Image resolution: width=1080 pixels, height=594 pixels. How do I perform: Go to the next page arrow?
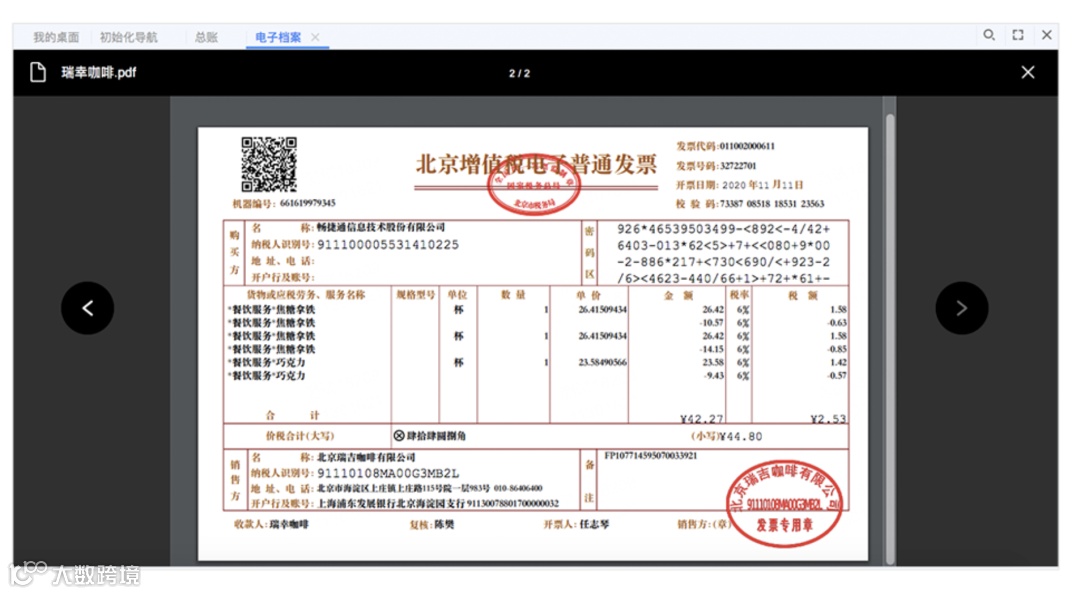click(x=962, y=308)
